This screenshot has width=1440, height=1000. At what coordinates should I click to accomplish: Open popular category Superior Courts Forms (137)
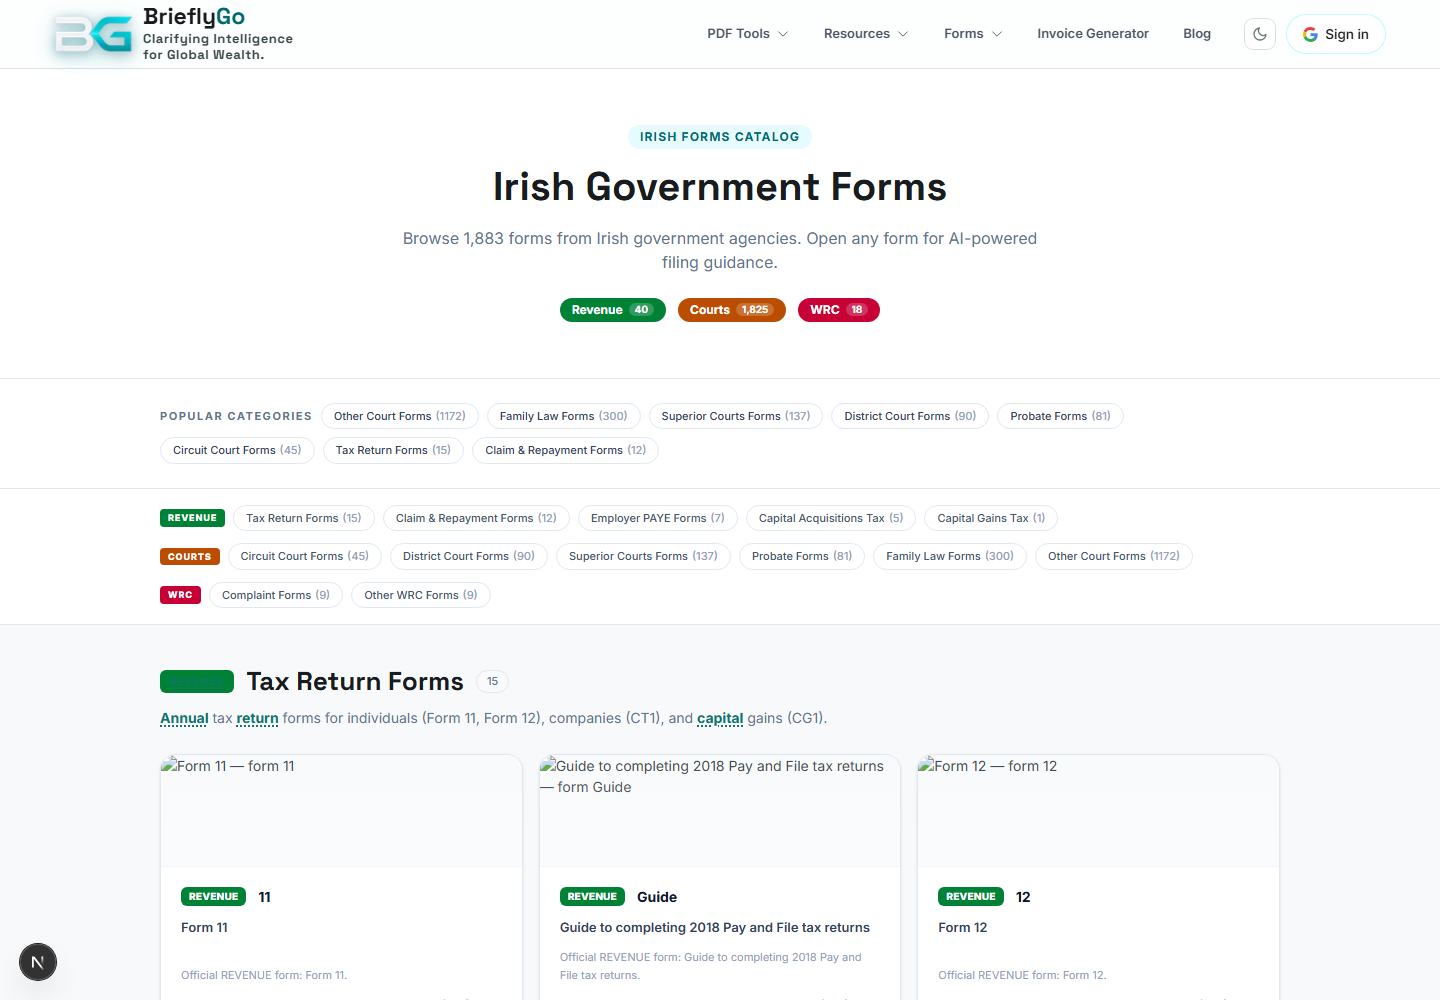point(736,416)
